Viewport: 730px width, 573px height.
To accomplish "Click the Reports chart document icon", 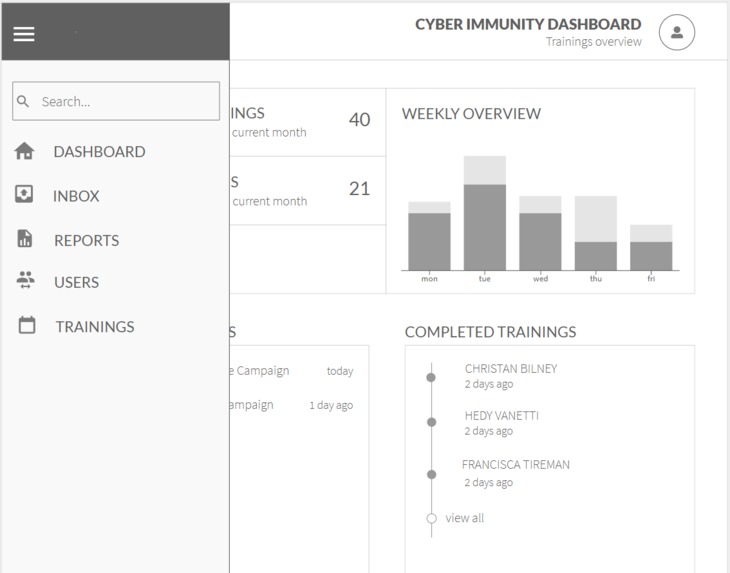I will coord(25,238).
